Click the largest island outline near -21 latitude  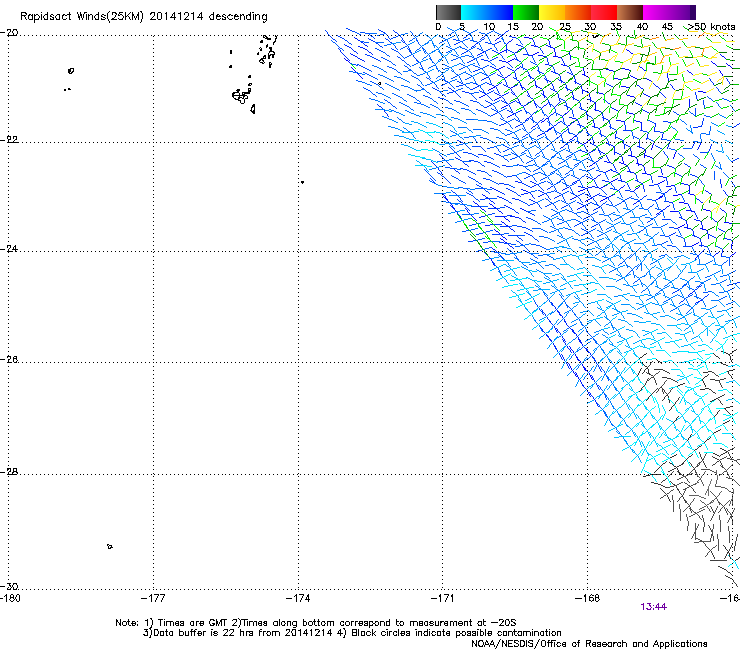(241, 96)
